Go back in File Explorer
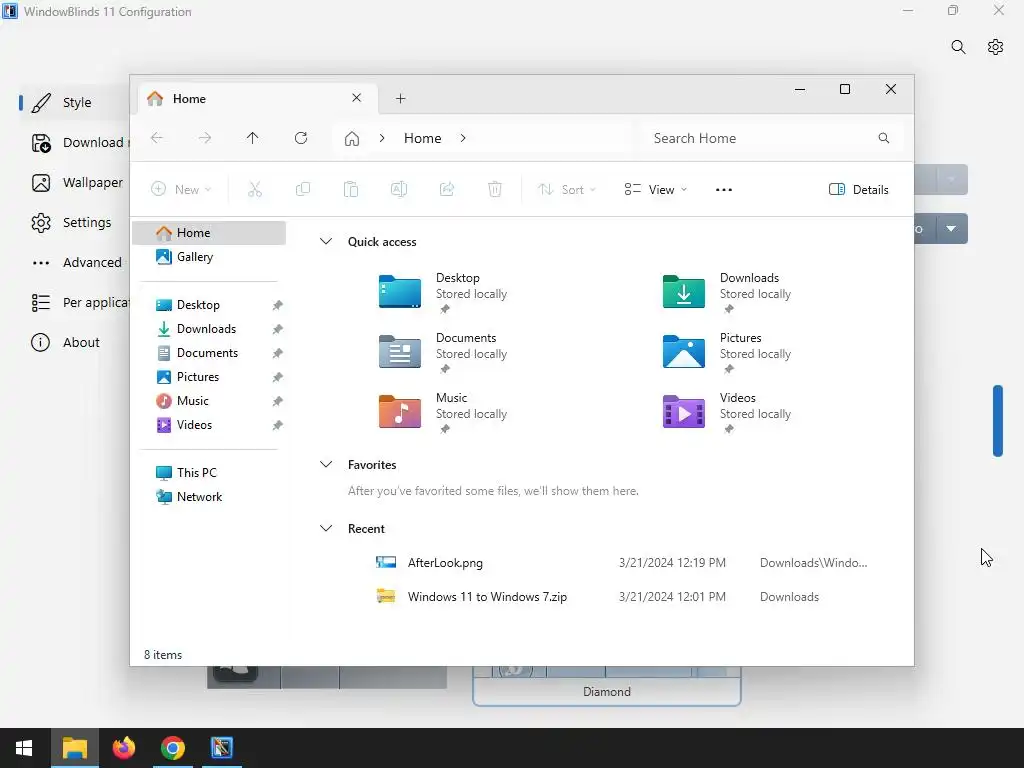The height and width of the screenshot is (768, 1024). click(x=157, y=138)
